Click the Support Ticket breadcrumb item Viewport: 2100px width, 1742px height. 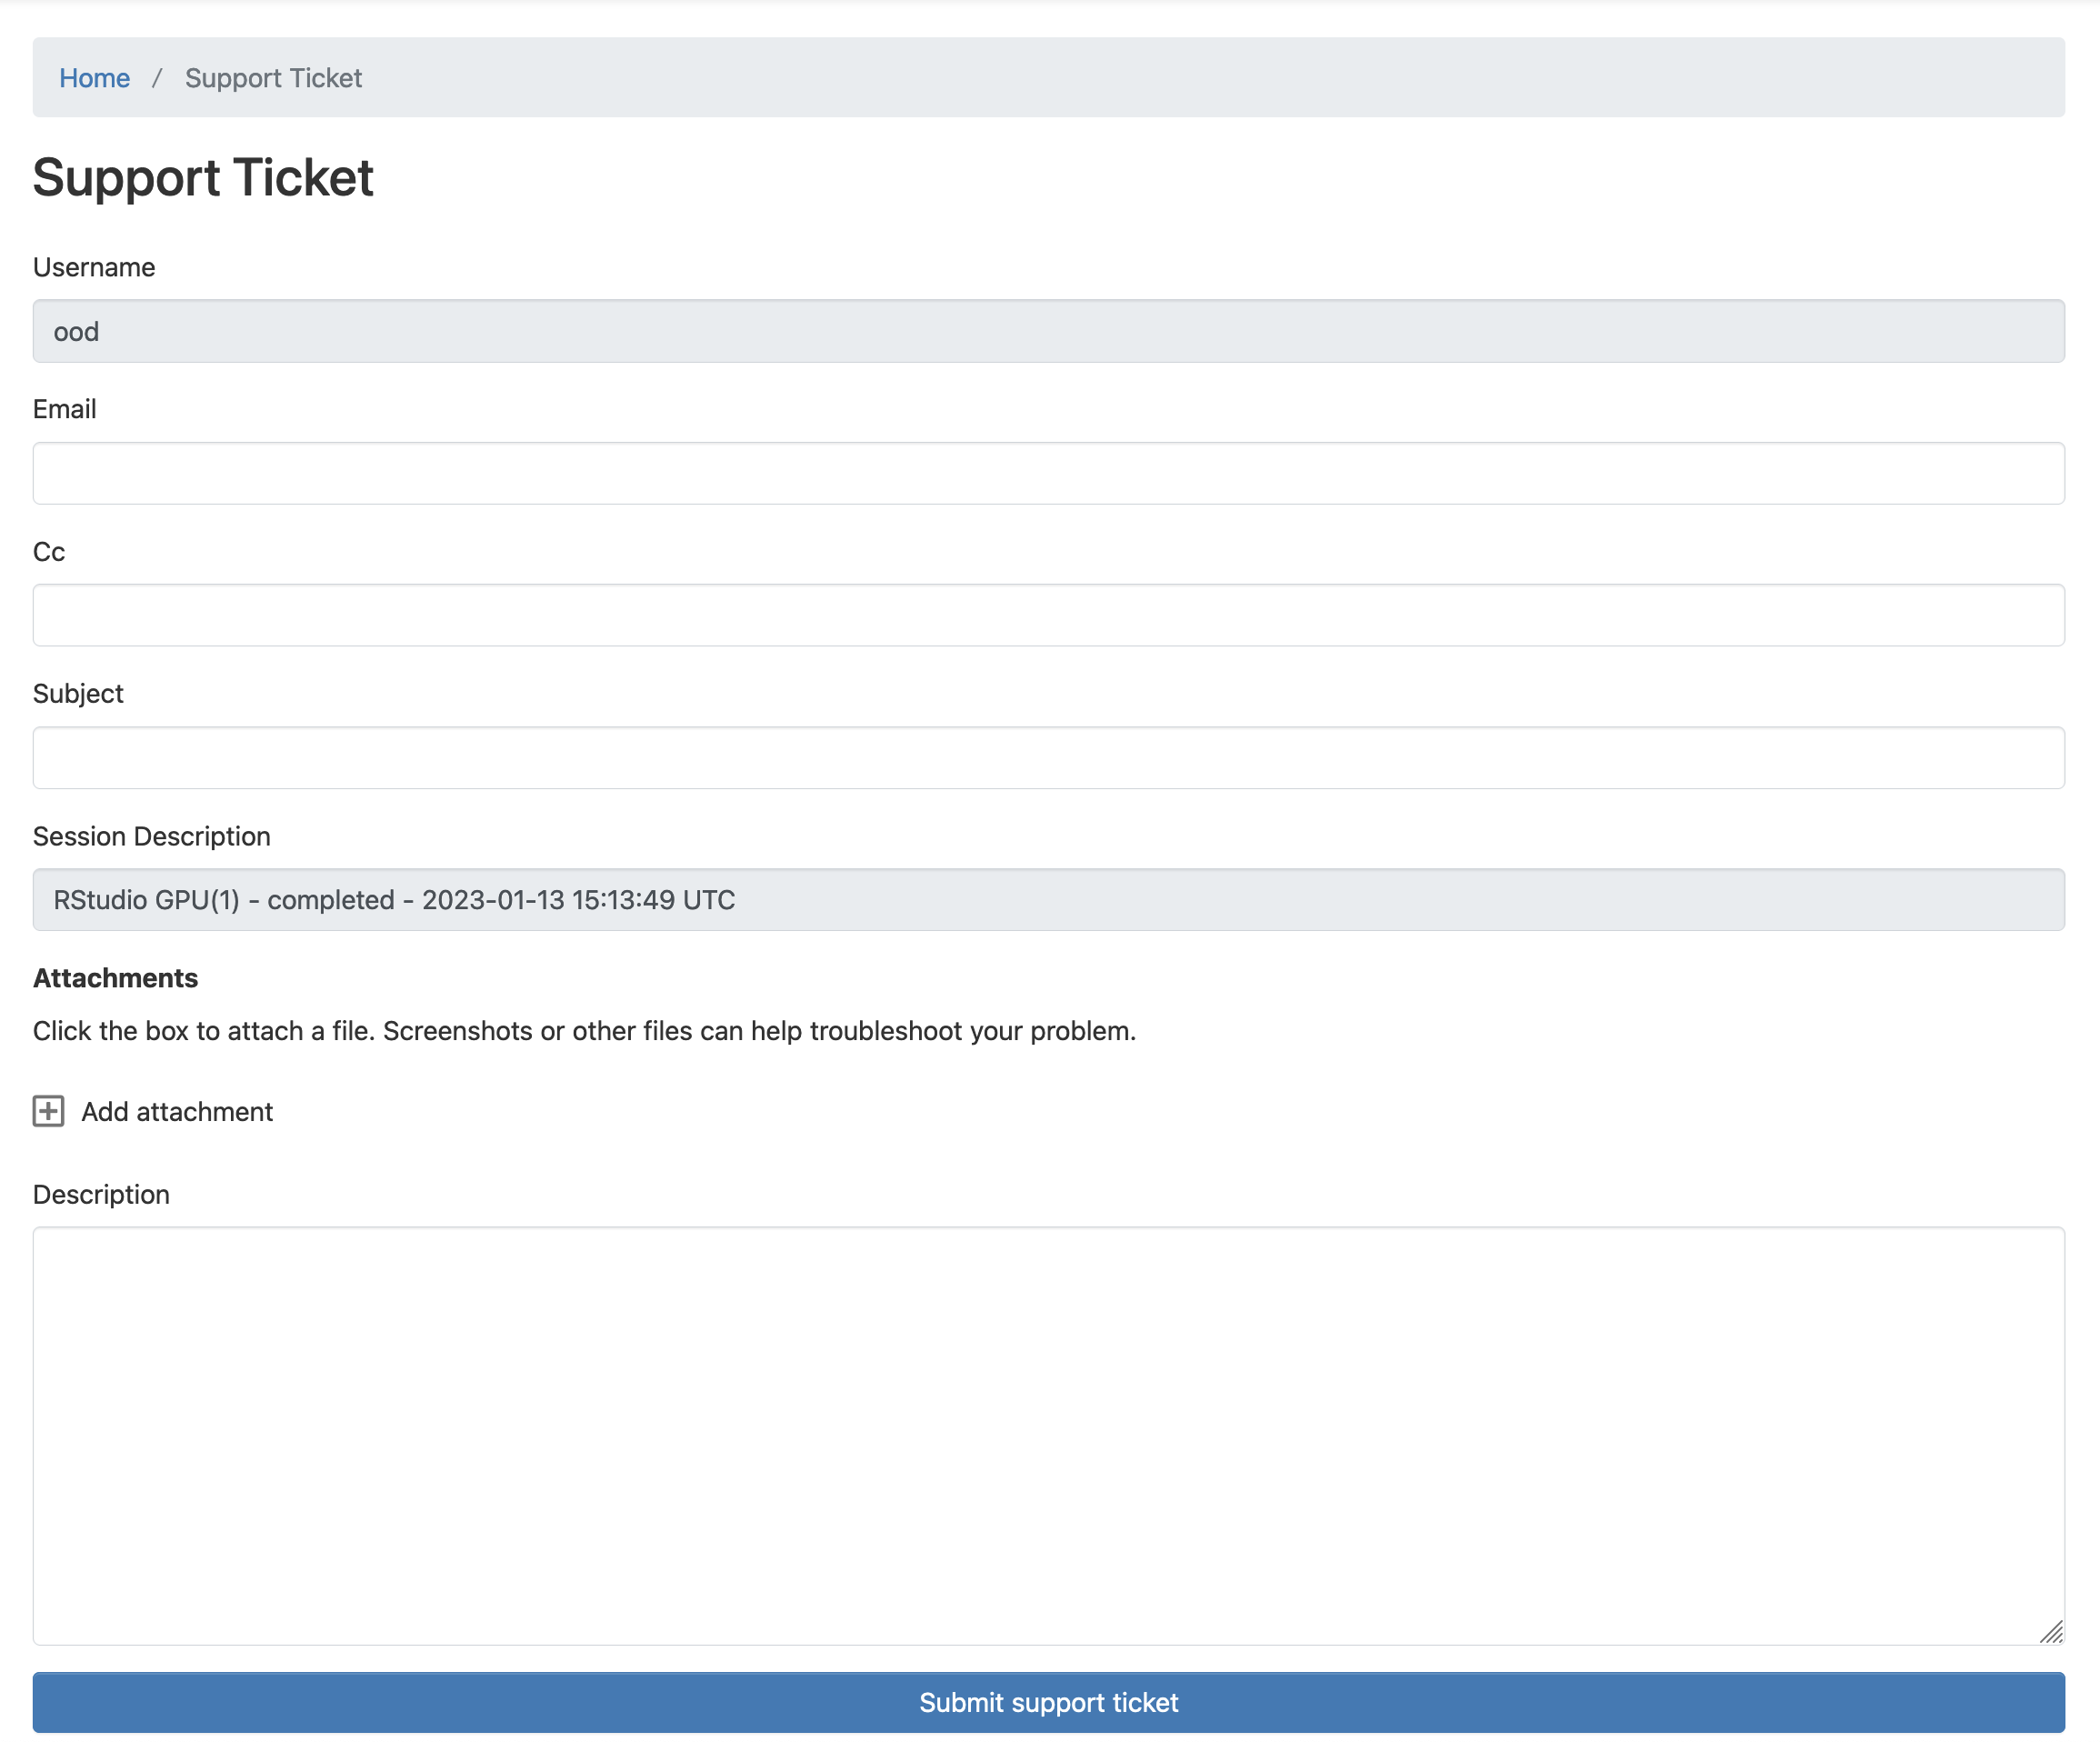[x=272, y=78]
